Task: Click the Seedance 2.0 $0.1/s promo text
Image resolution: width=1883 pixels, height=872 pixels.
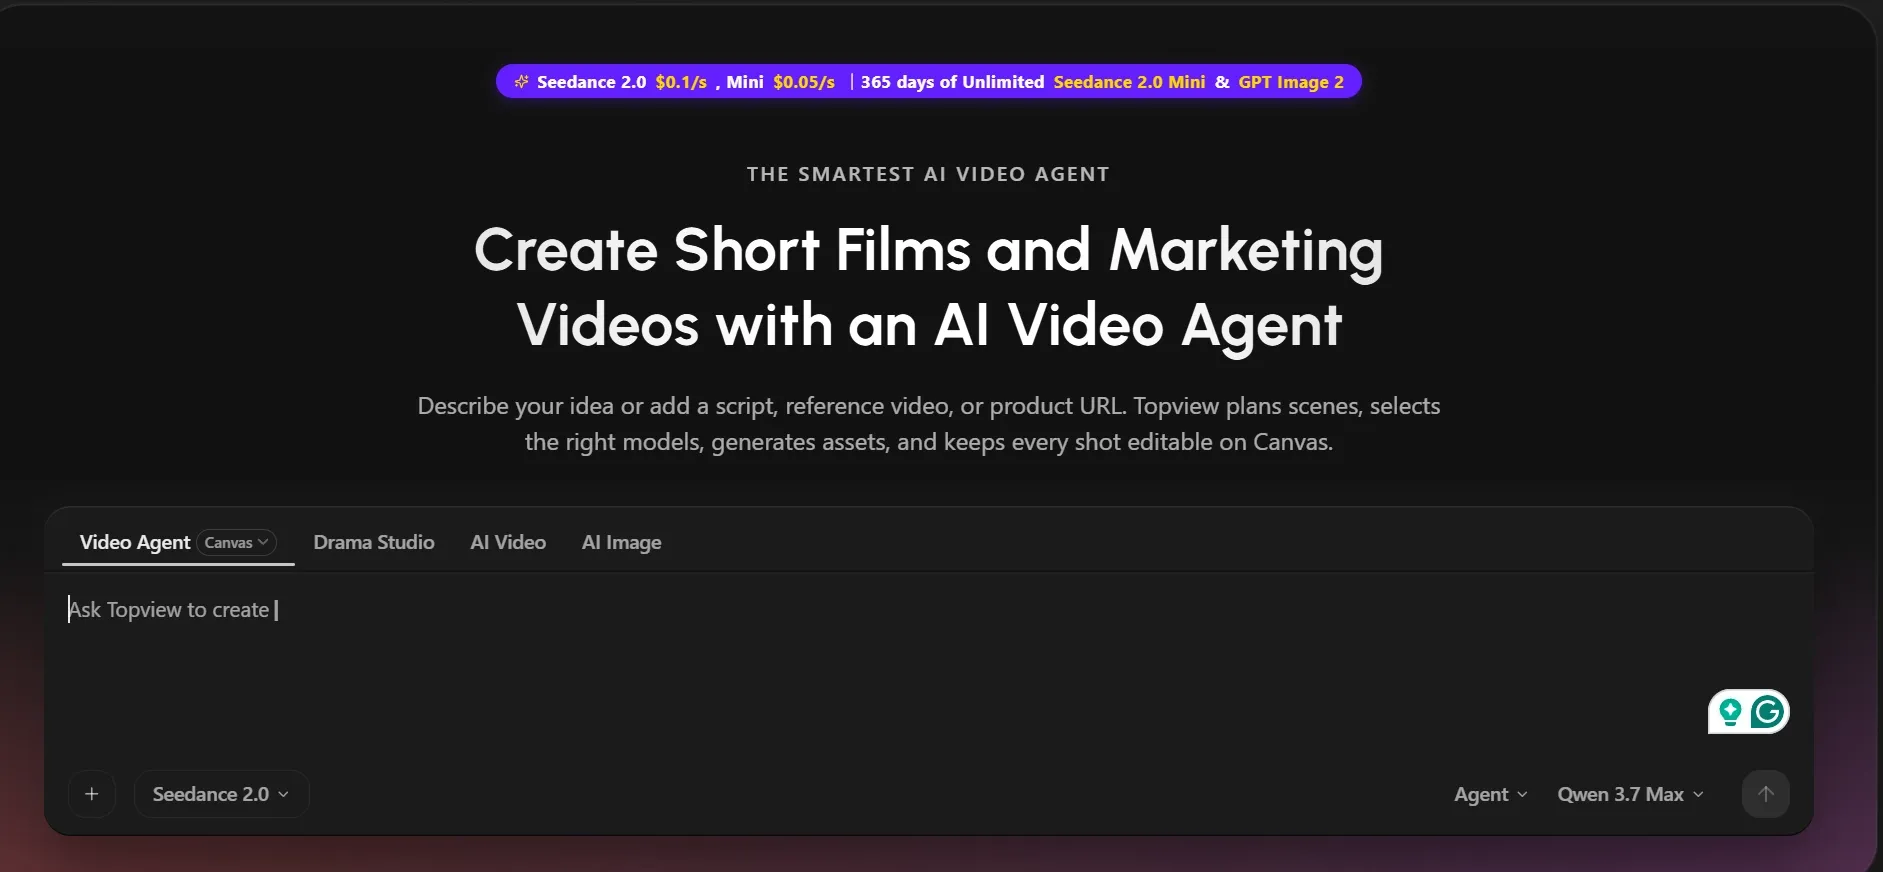Action: (622, 82)
